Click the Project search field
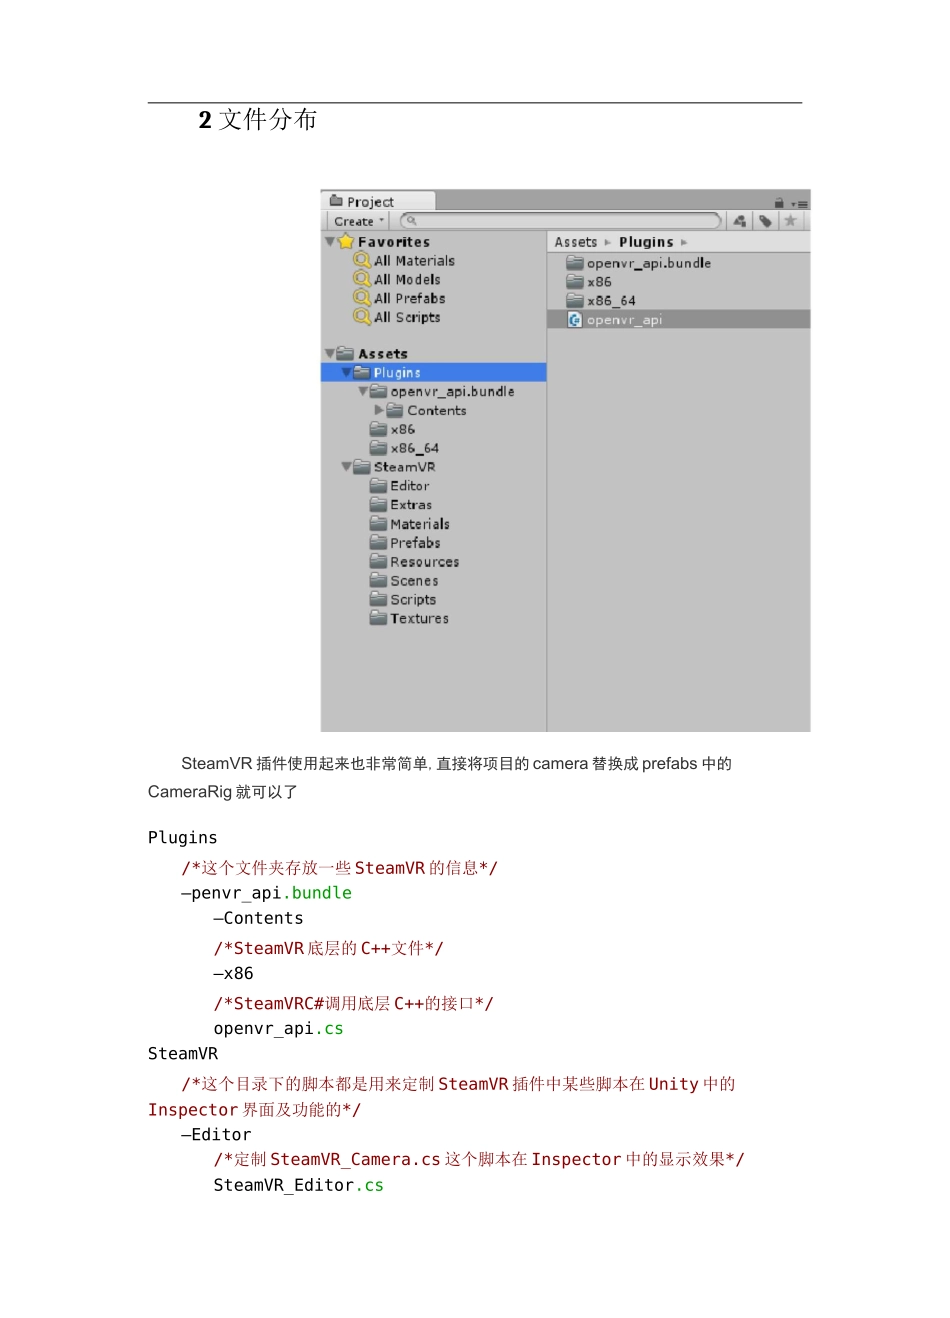 pyautogui.click(x=561, y=221)
